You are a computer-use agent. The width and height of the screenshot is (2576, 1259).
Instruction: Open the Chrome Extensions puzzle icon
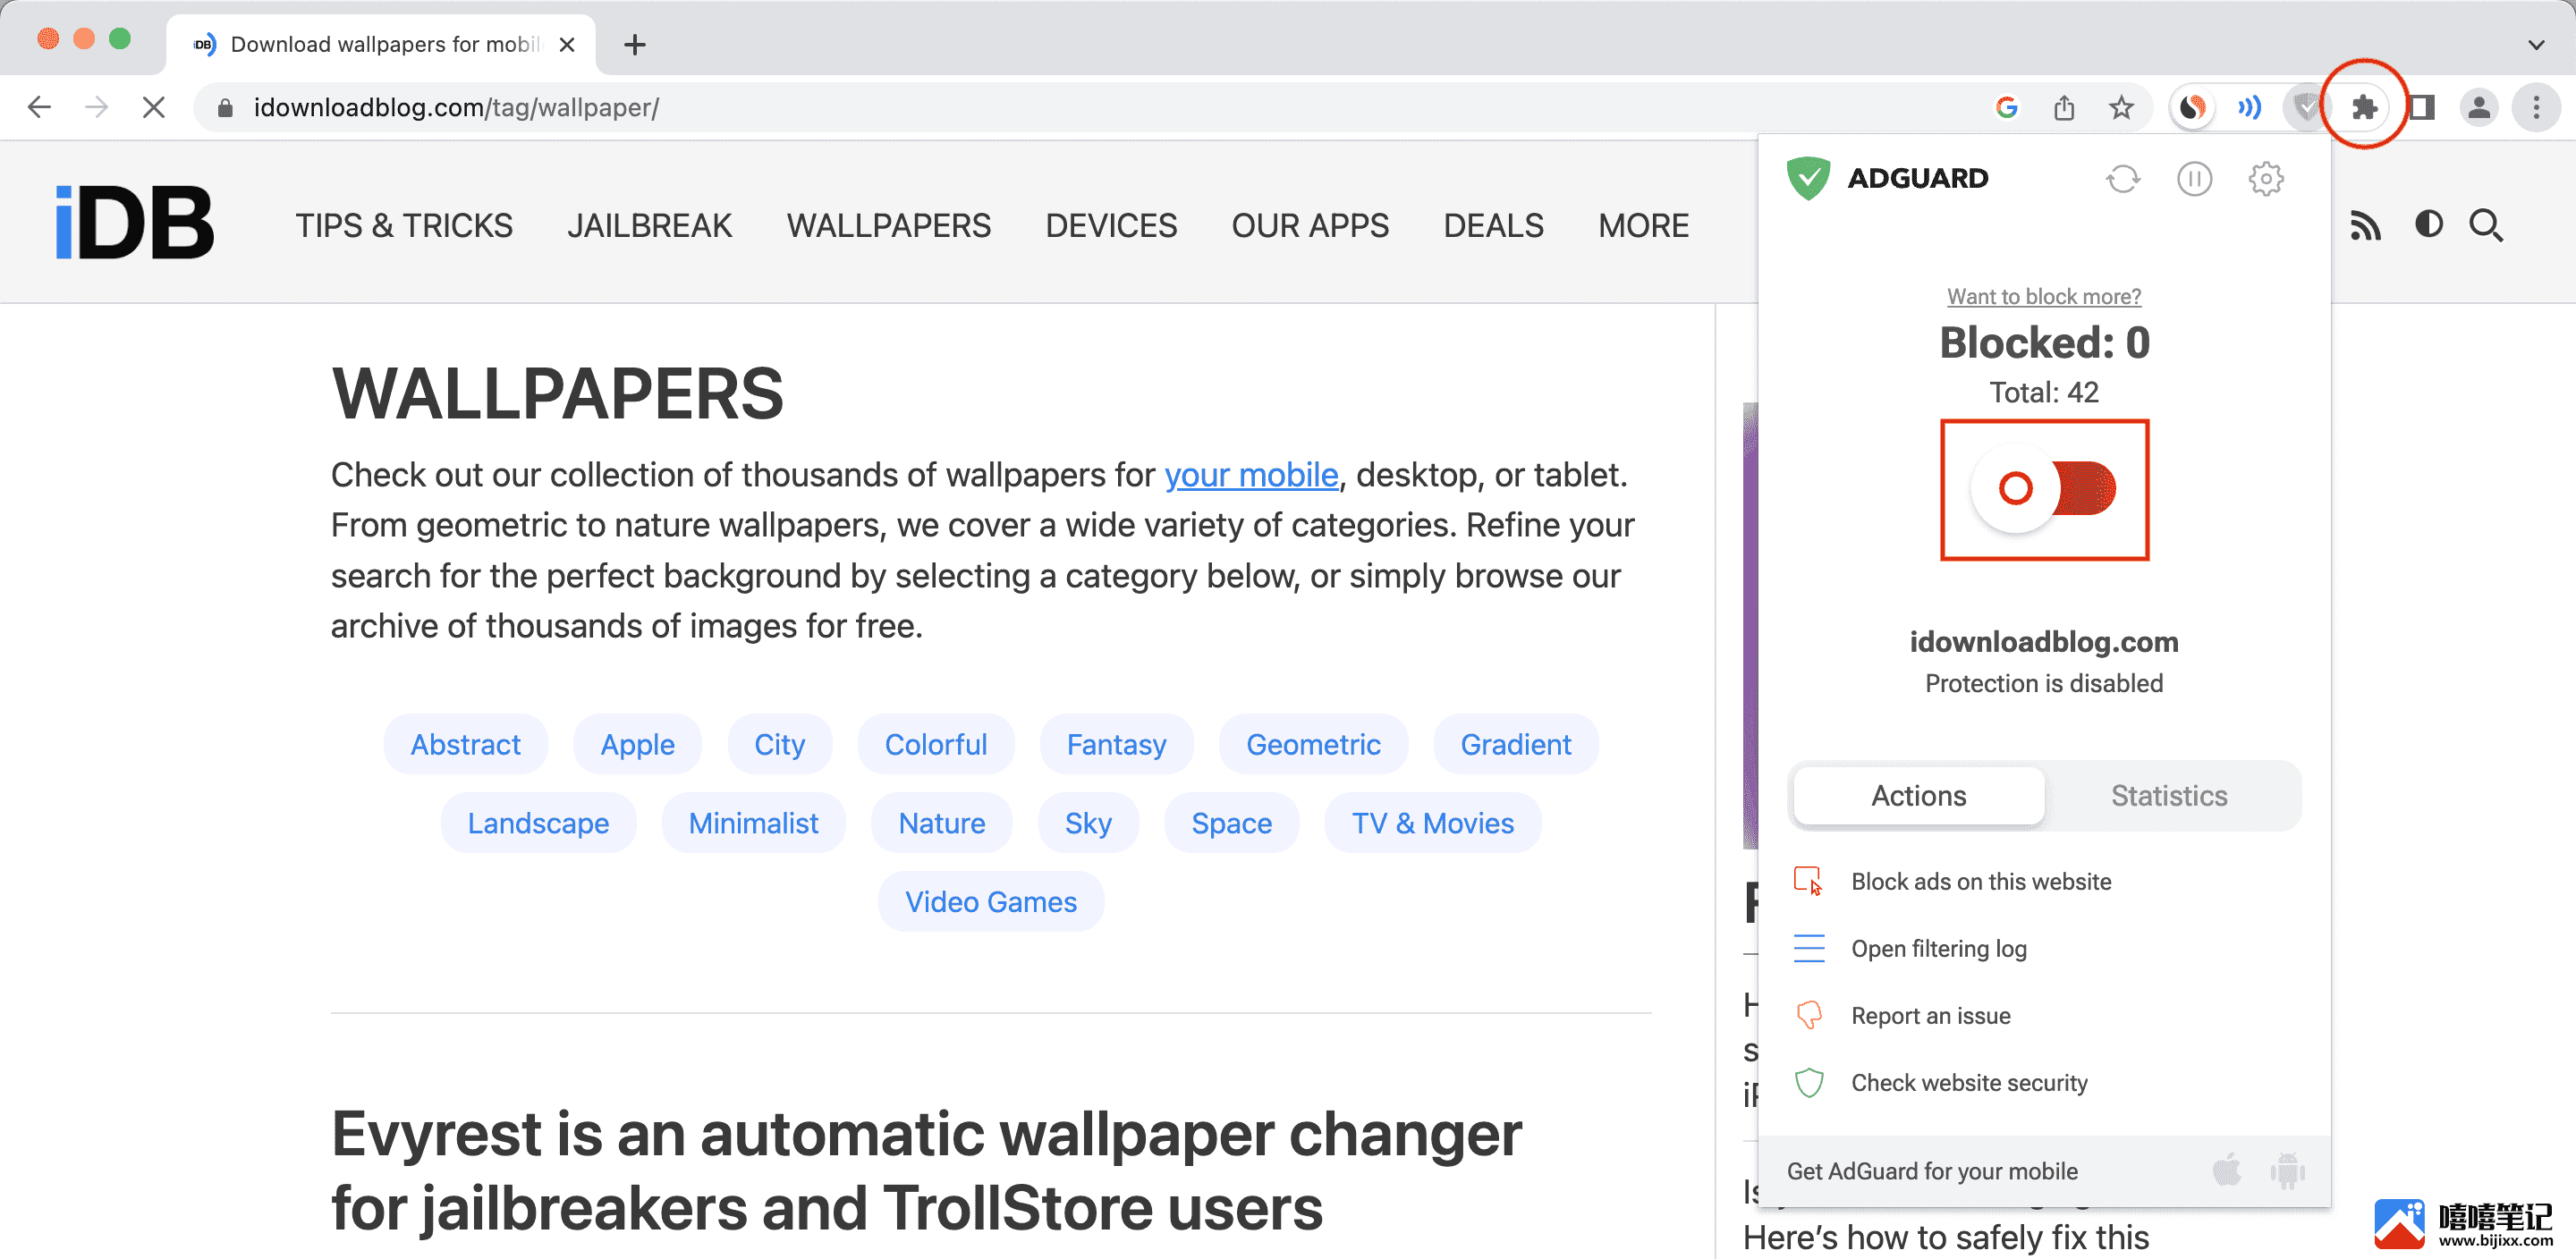tap(2364, 107)
